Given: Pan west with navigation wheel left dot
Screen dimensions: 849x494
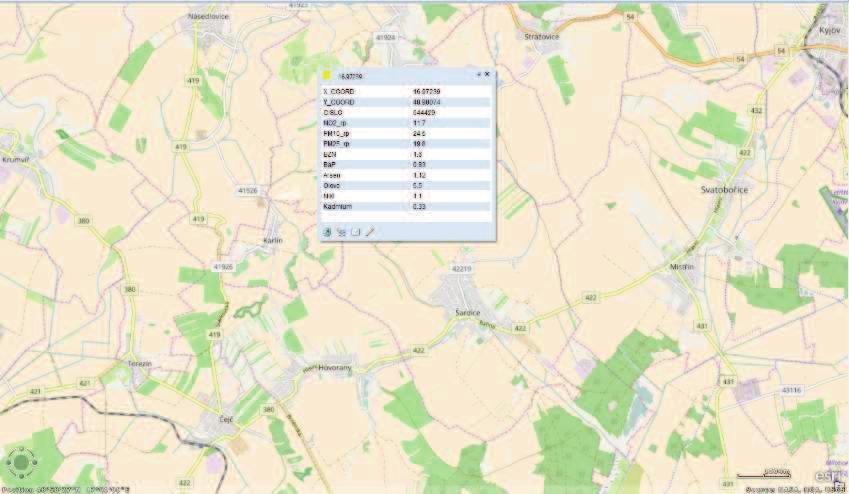Looking at the screenshot, I should pos(8,463).
